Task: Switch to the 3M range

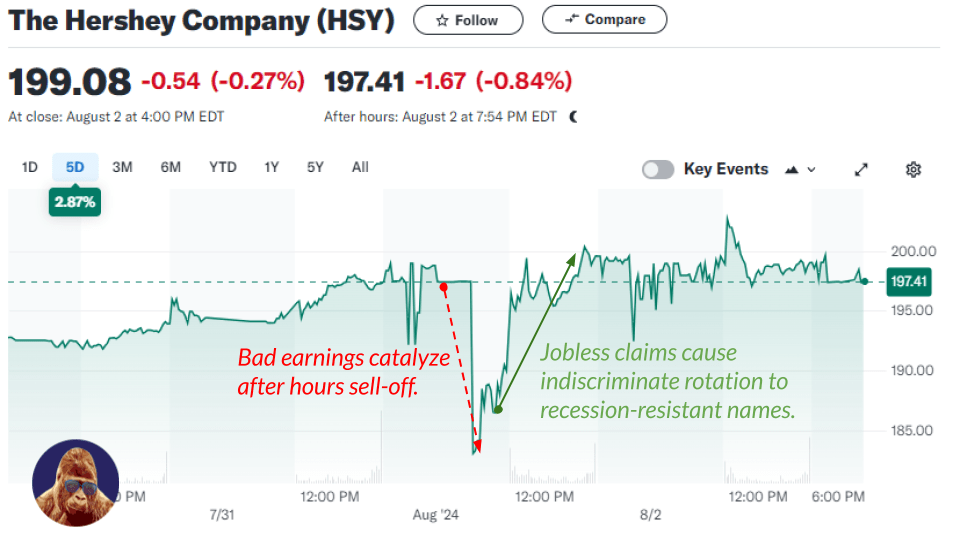Action: [x=122, y=167]
